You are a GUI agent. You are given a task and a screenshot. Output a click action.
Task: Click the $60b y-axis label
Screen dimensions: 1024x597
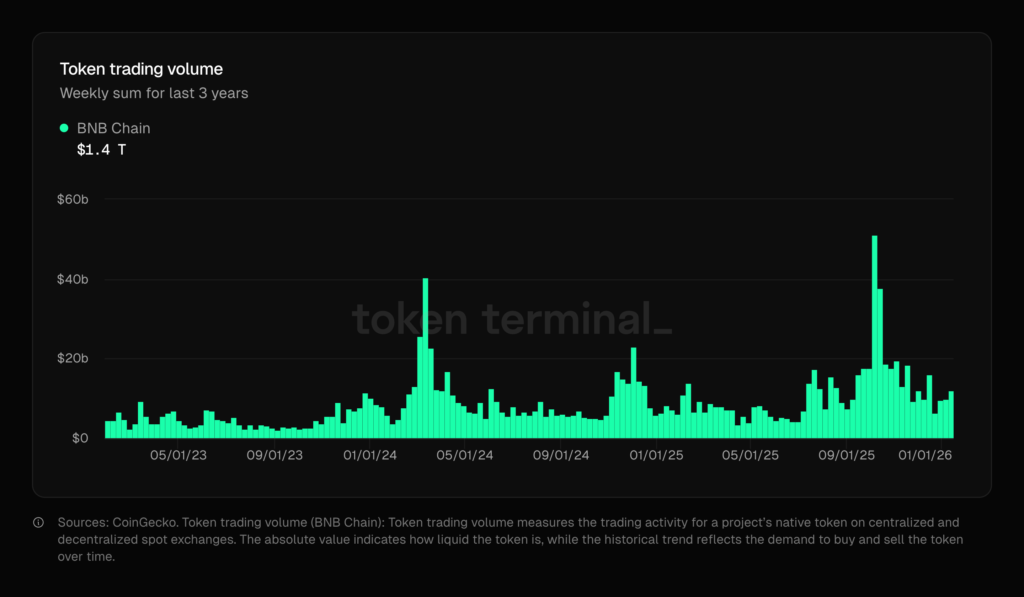(73, 199)
